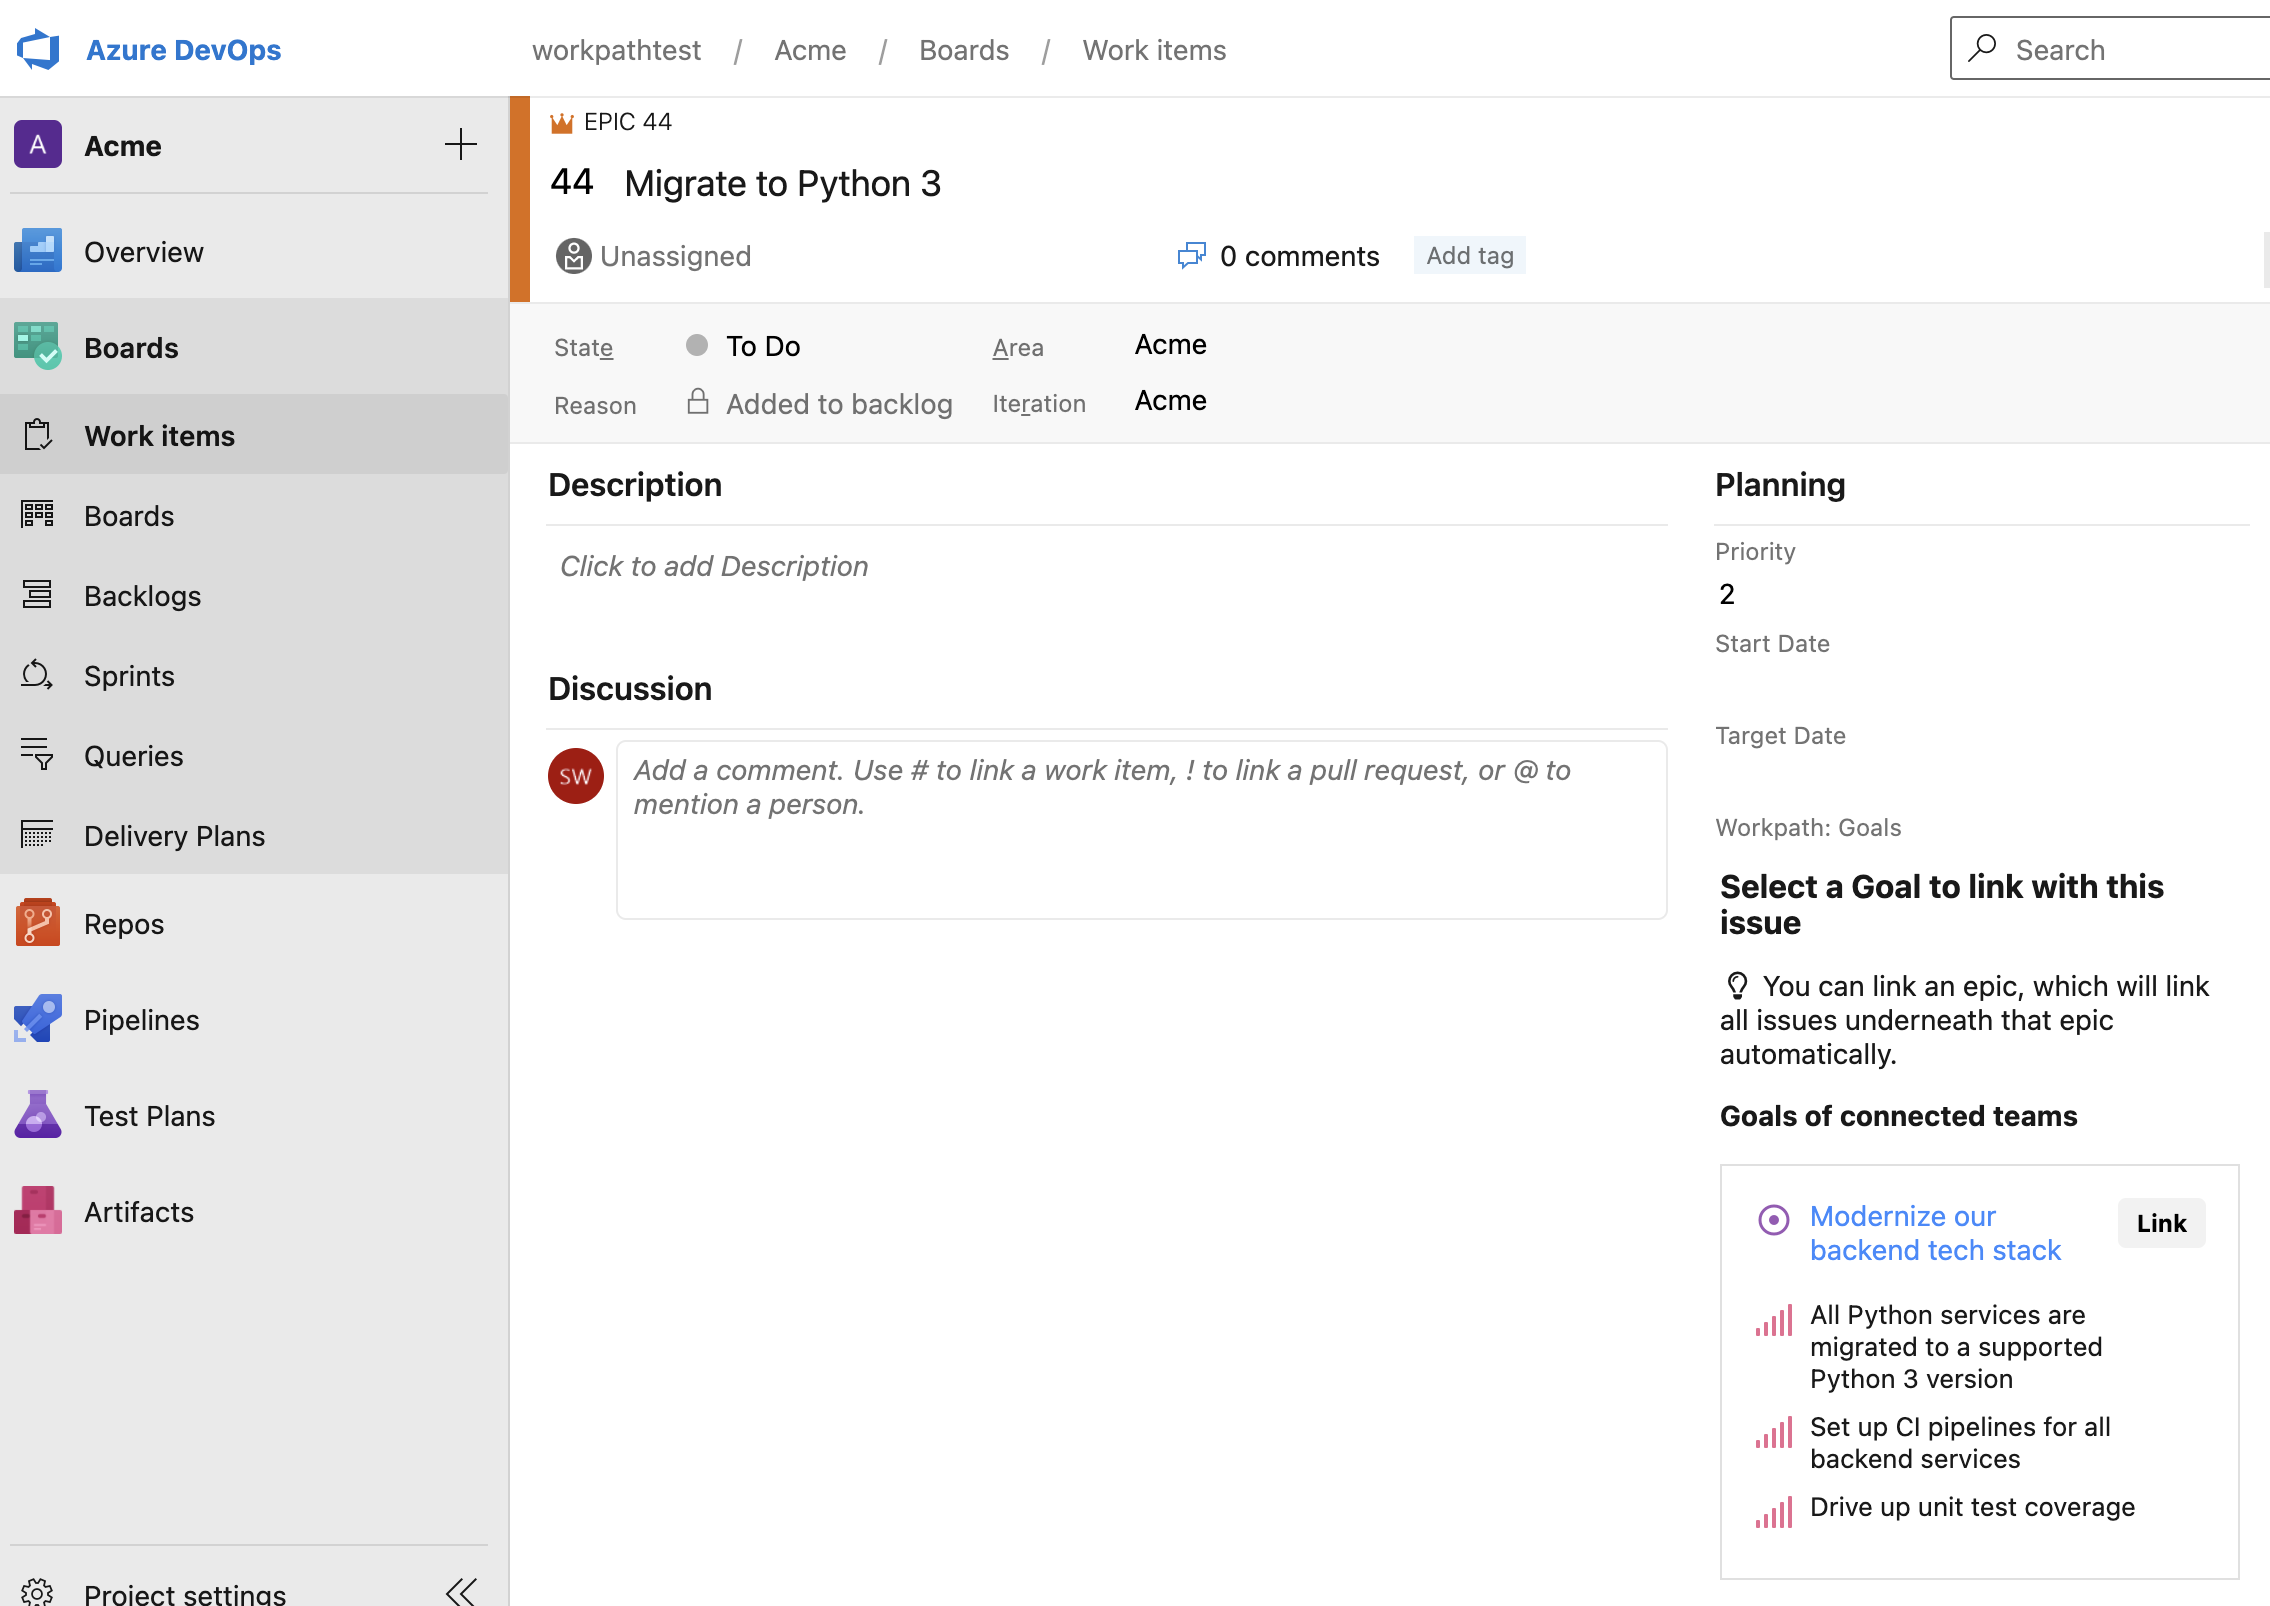Click 'Drive up unit test coverage' text
Viewport: 2270px width, 1606px height.
tap(1972, 1506)
